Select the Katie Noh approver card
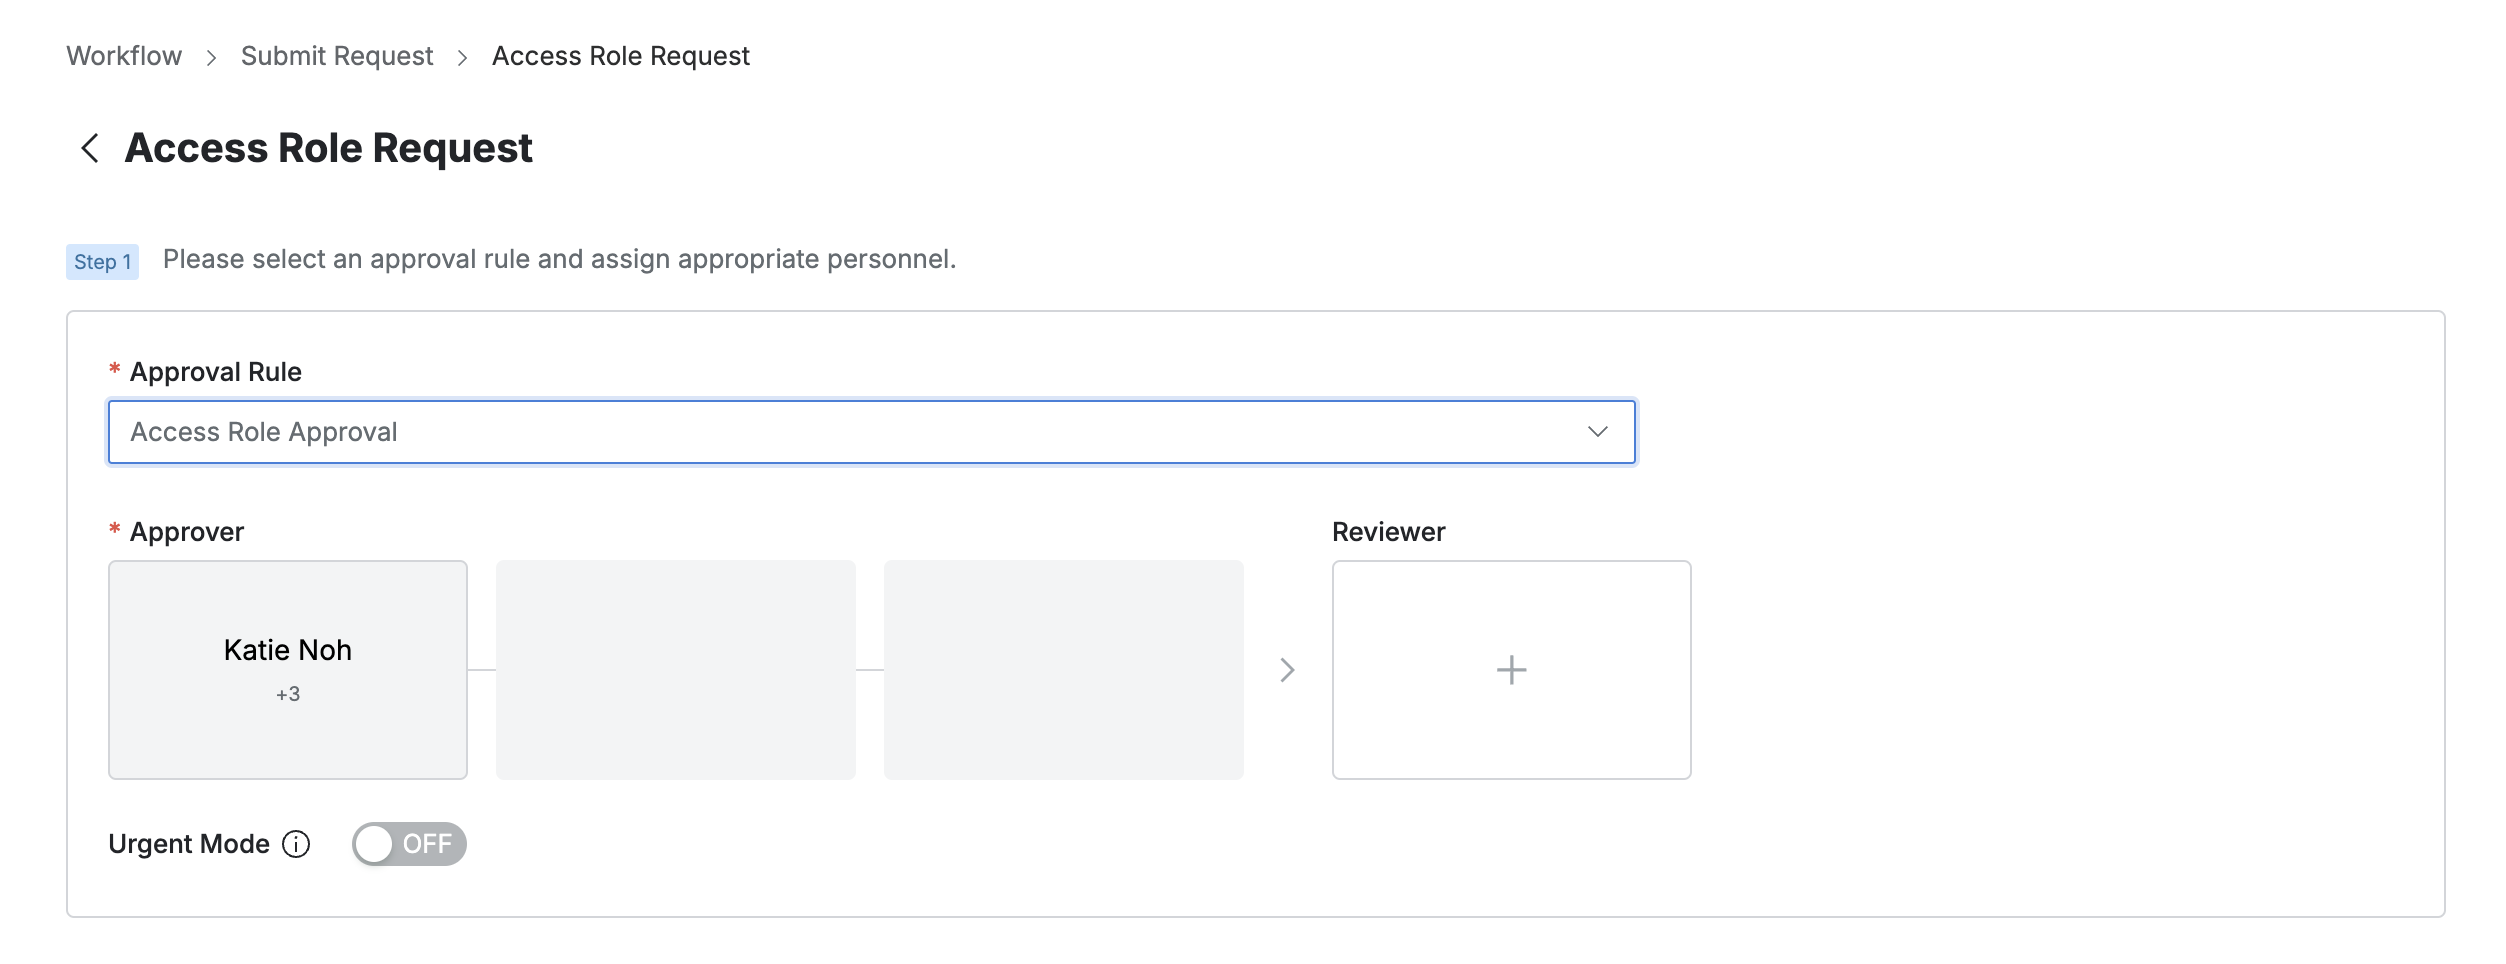 click(x=288, y=650)
